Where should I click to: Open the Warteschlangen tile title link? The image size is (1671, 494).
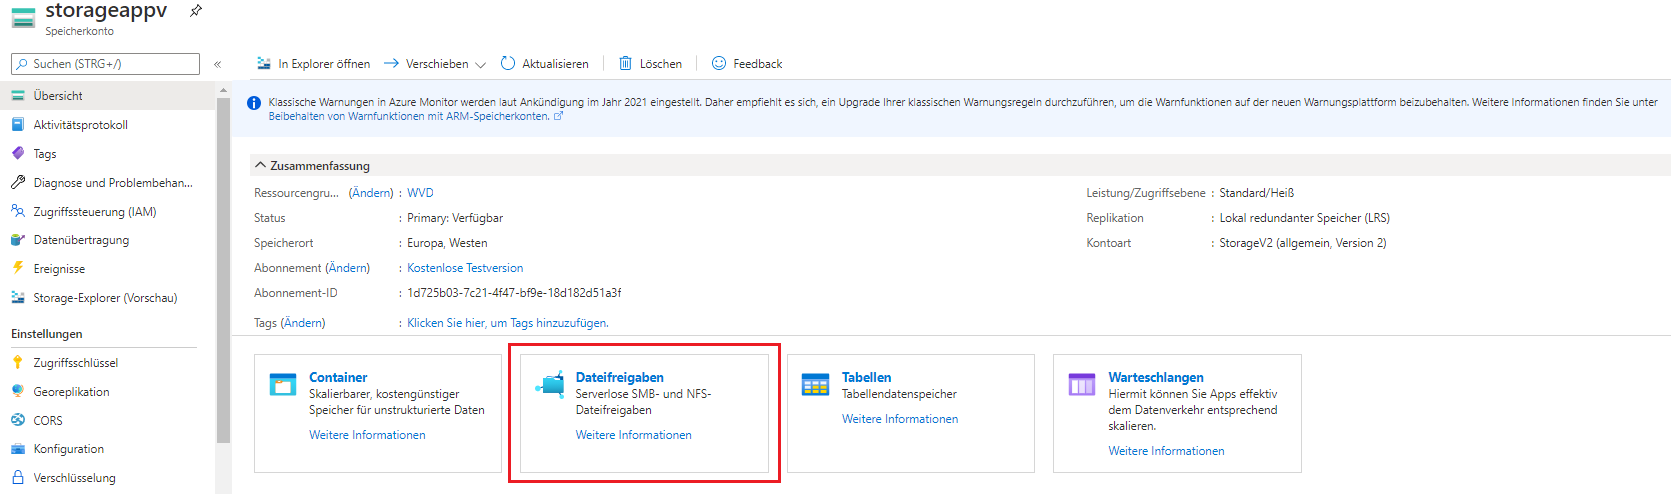coord(1156,377)
